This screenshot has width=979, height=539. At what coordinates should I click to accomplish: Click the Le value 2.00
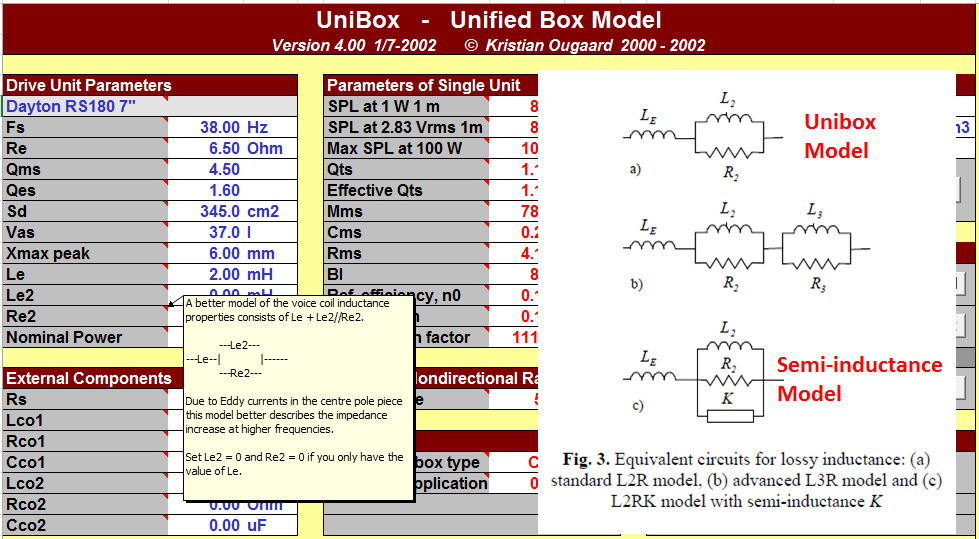[x=225, y=274]
